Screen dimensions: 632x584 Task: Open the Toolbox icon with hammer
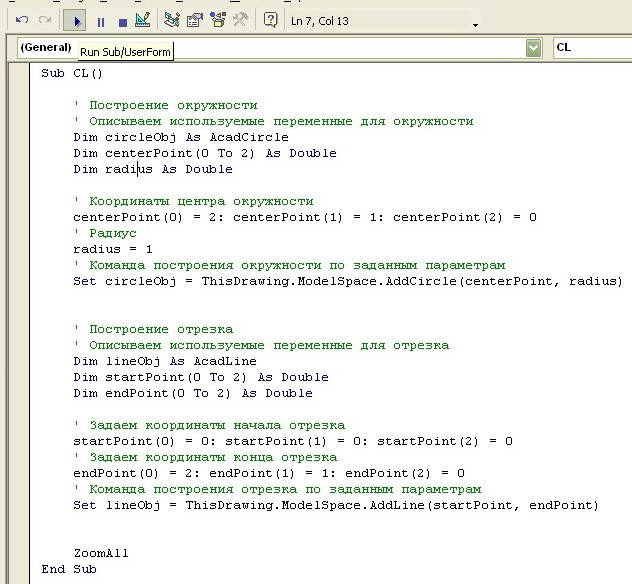[x=239, y=19]
